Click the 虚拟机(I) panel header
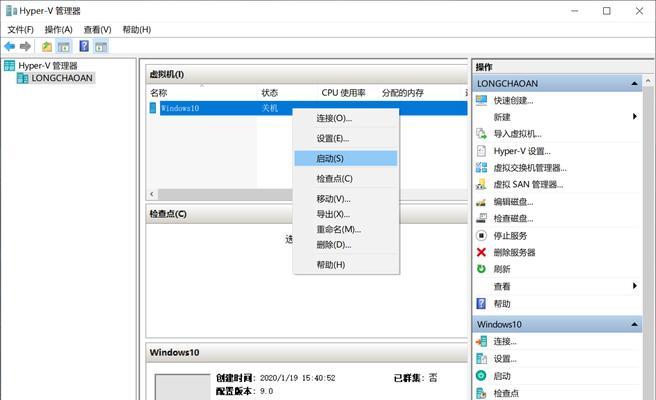Image resolution: width=656 pixels, height=400 pixels. (x=307, y=74)
